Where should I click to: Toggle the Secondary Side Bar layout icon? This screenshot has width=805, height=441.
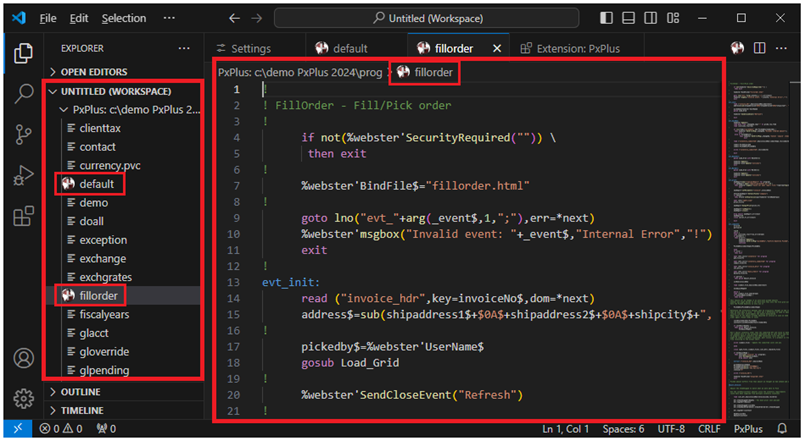(x=653, y=18)
